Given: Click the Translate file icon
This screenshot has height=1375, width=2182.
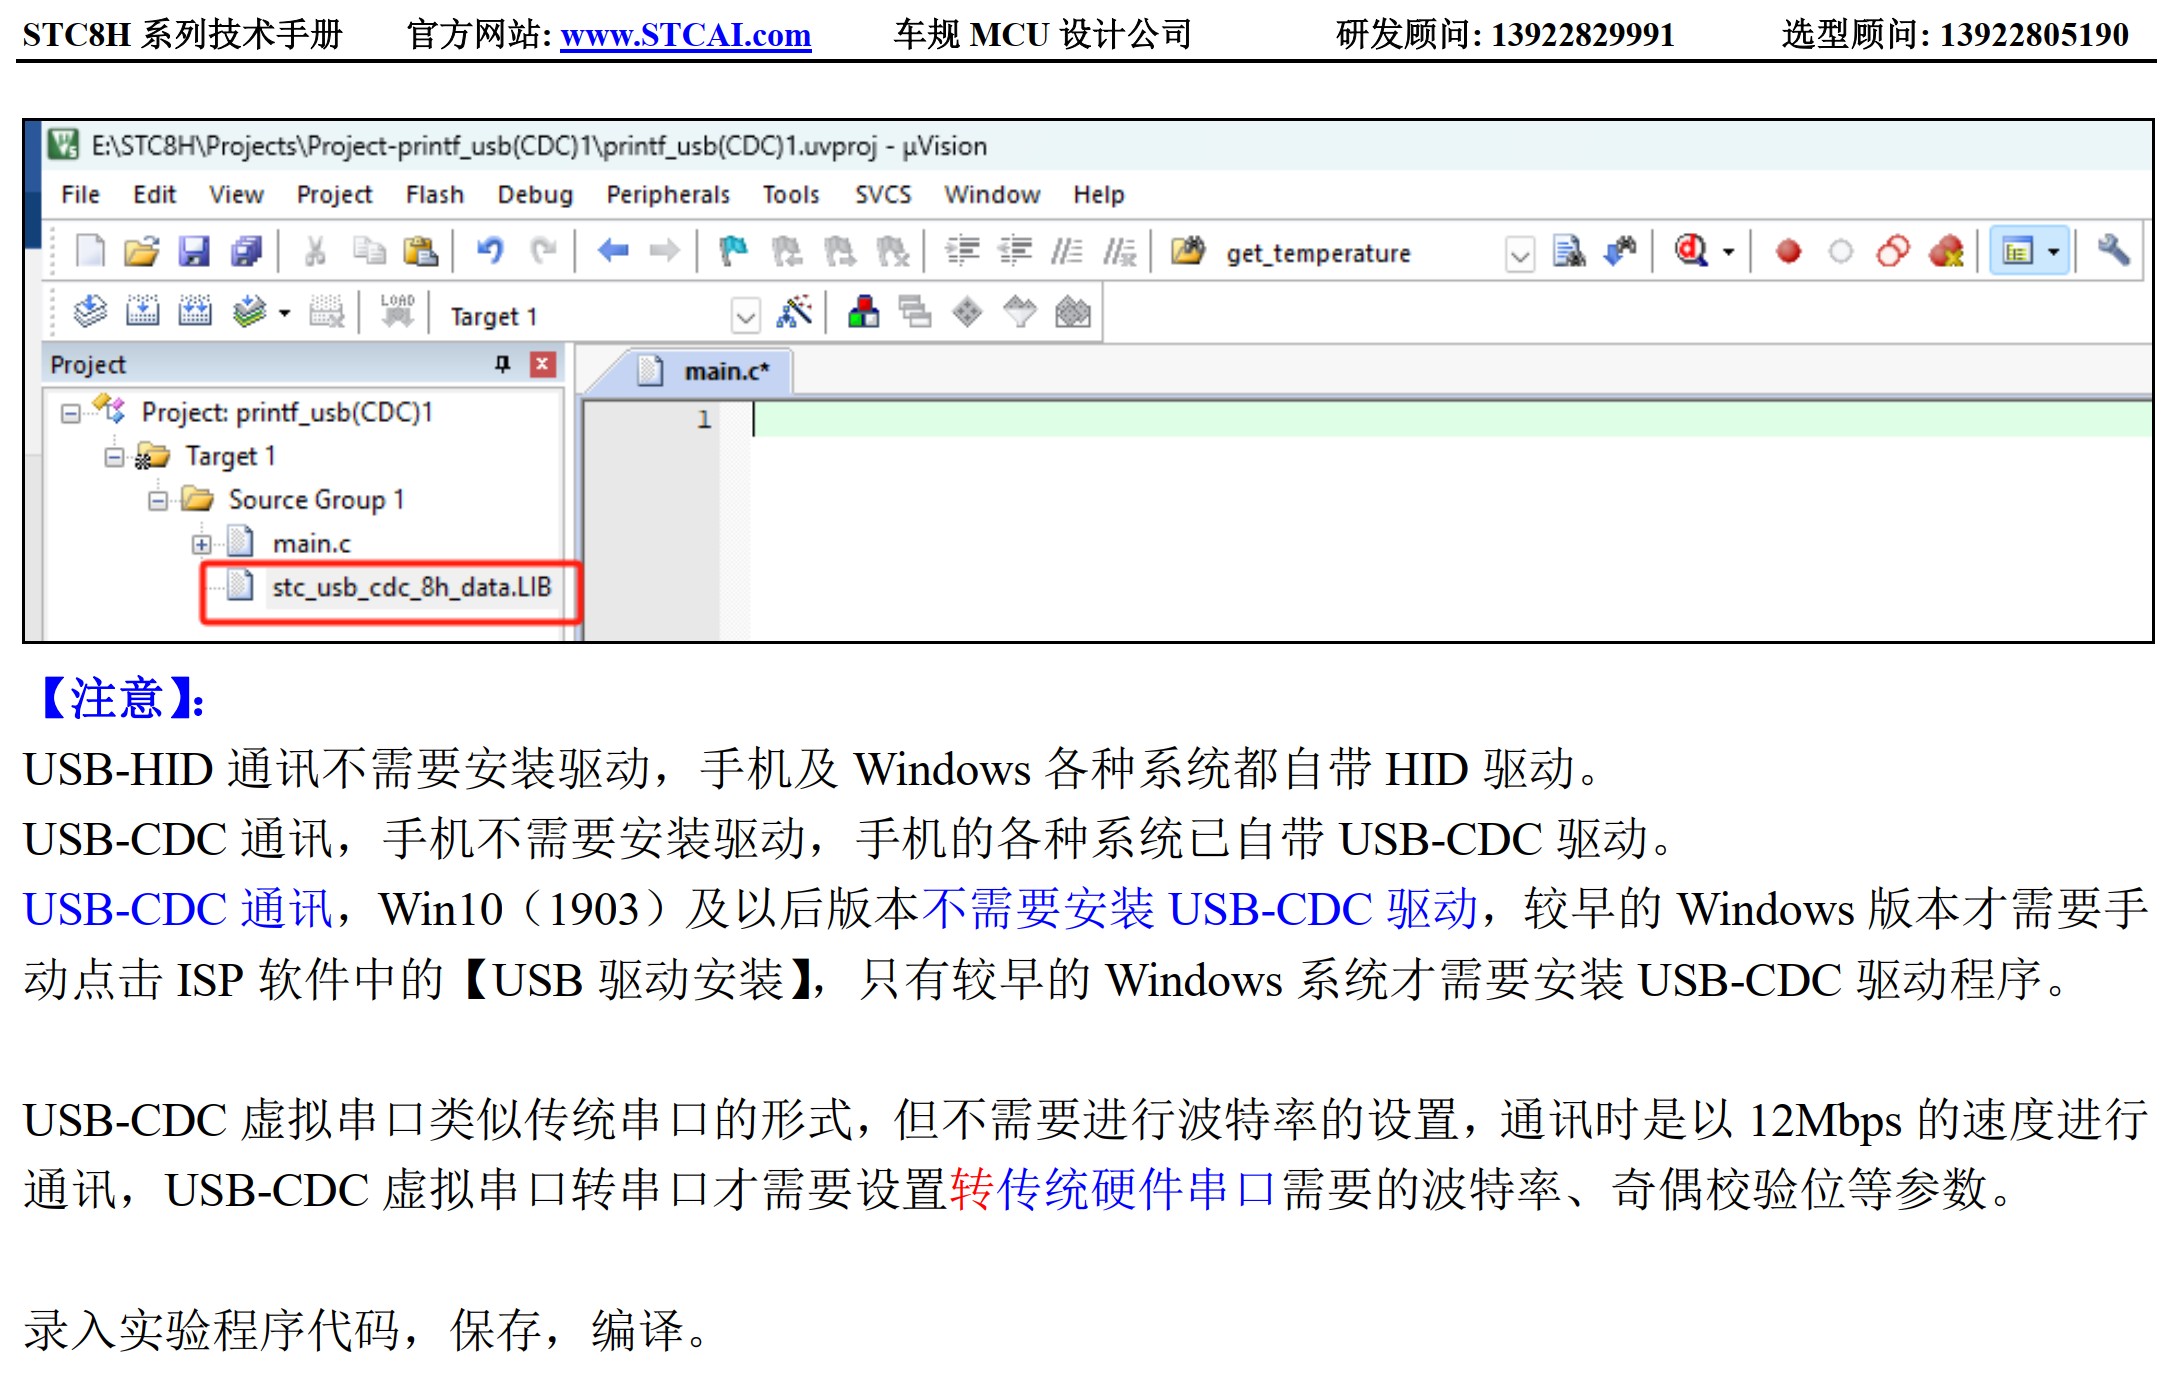Looking at the screenshot, I should point(90,312).
